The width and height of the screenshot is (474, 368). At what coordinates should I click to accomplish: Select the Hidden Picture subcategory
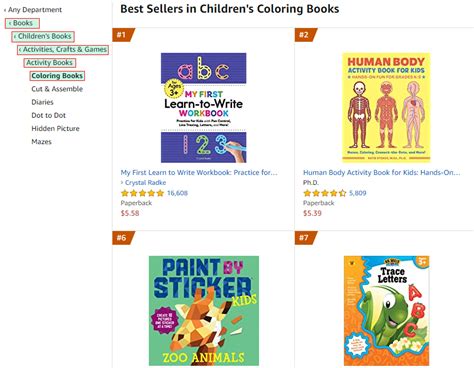[x=55, y=128]
